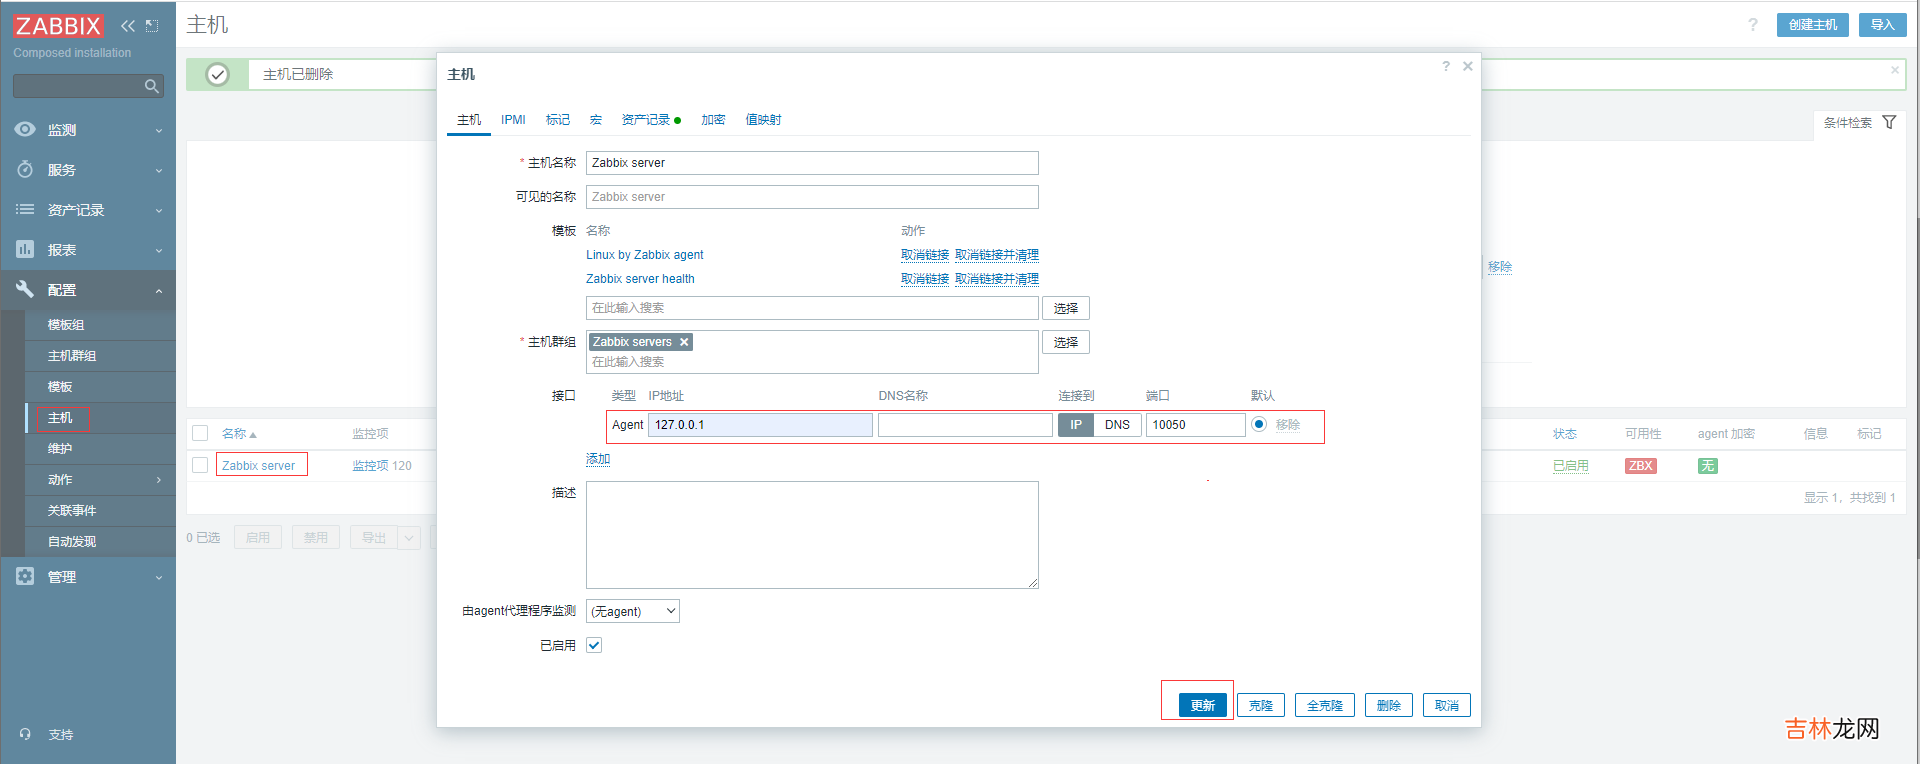Image resolution: width=1920 pixels, height=764 pixels.
Task: Click the 删除 delete button
Action: [1389, 705]
